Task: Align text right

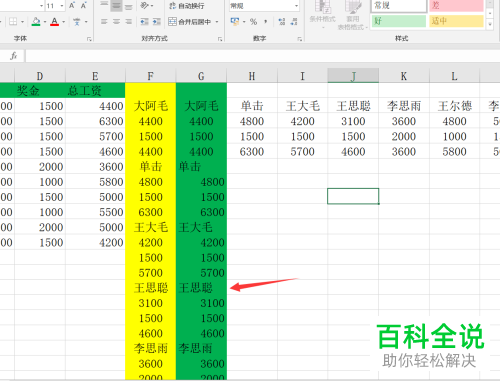Action: (x=129, y=22)
